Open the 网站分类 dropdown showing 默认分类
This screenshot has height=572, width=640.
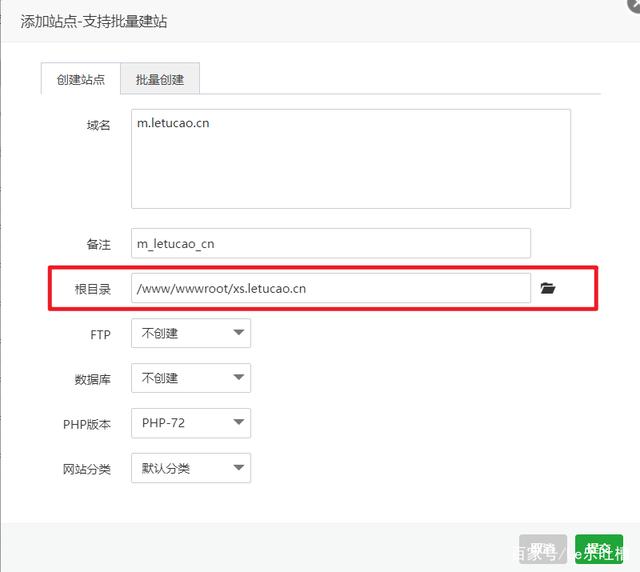coord(191,468)
